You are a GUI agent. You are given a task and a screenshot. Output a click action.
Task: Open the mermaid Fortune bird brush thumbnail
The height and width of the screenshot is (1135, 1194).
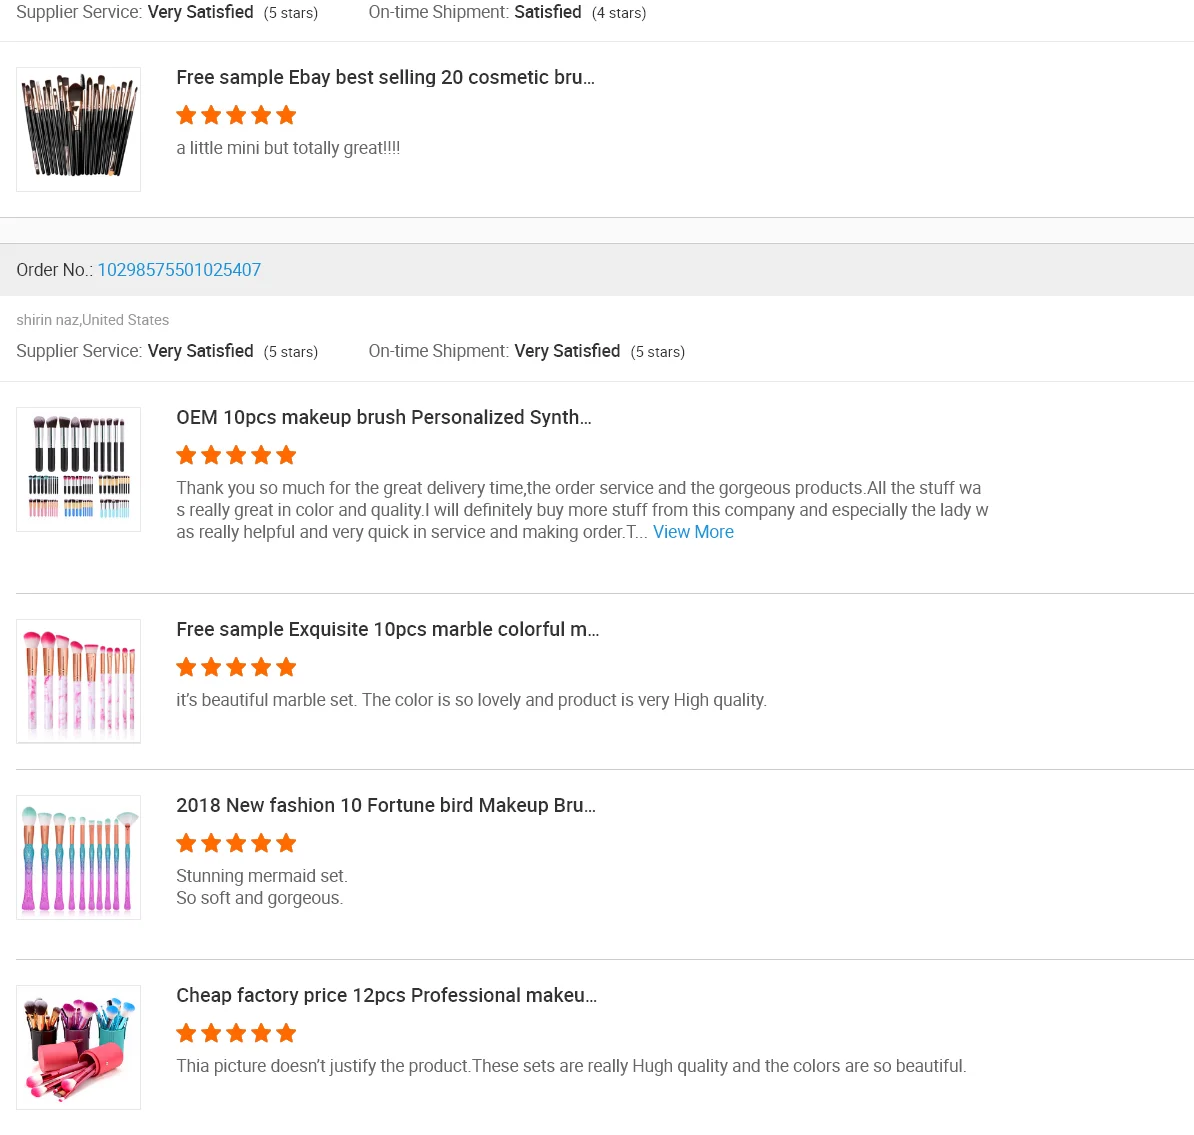[x=78, y=857]
